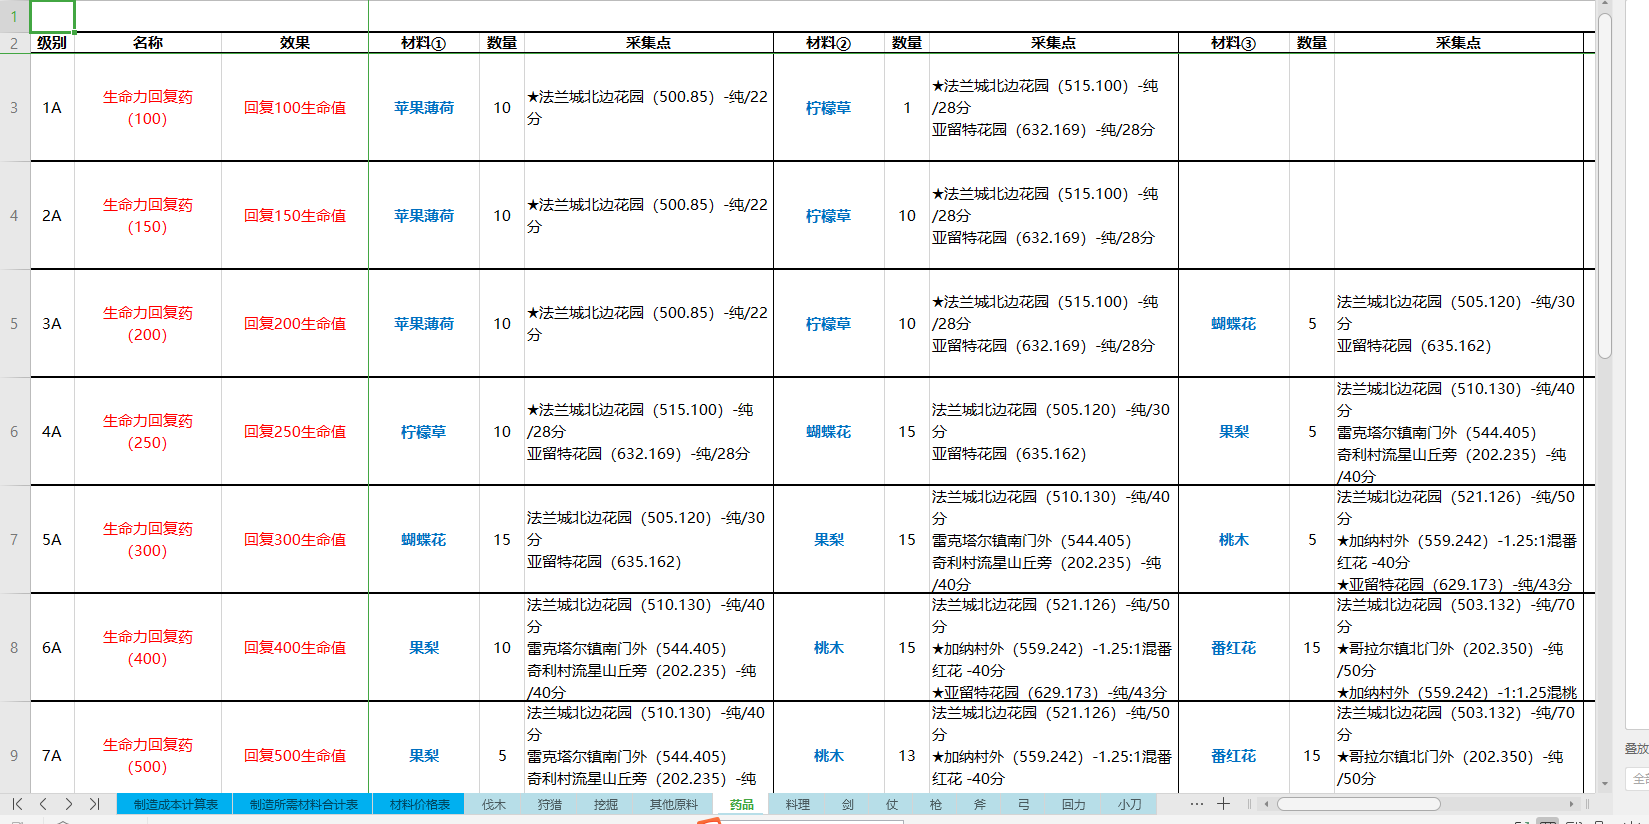Show more sheet tabs via the ellipsis
Screen dimensions: 1649x824
pyautogui.click(x=1197, y=804)
